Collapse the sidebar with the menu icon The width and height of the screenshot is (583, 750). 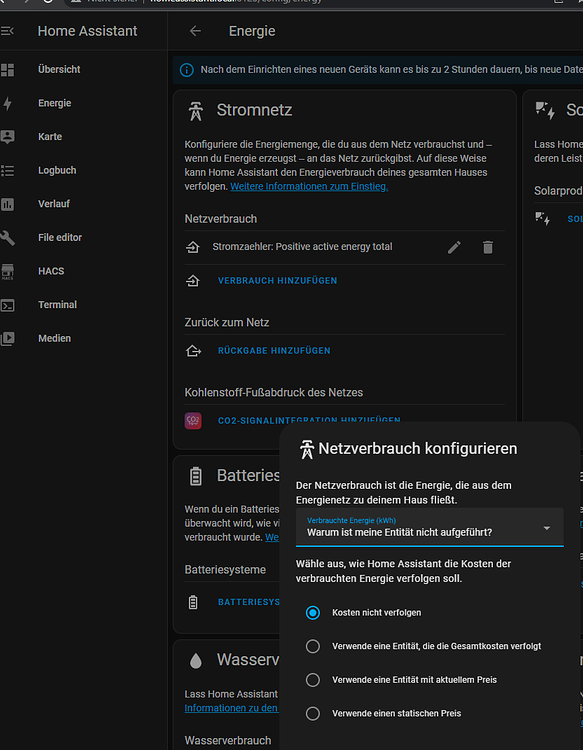(x=7, y=31)
